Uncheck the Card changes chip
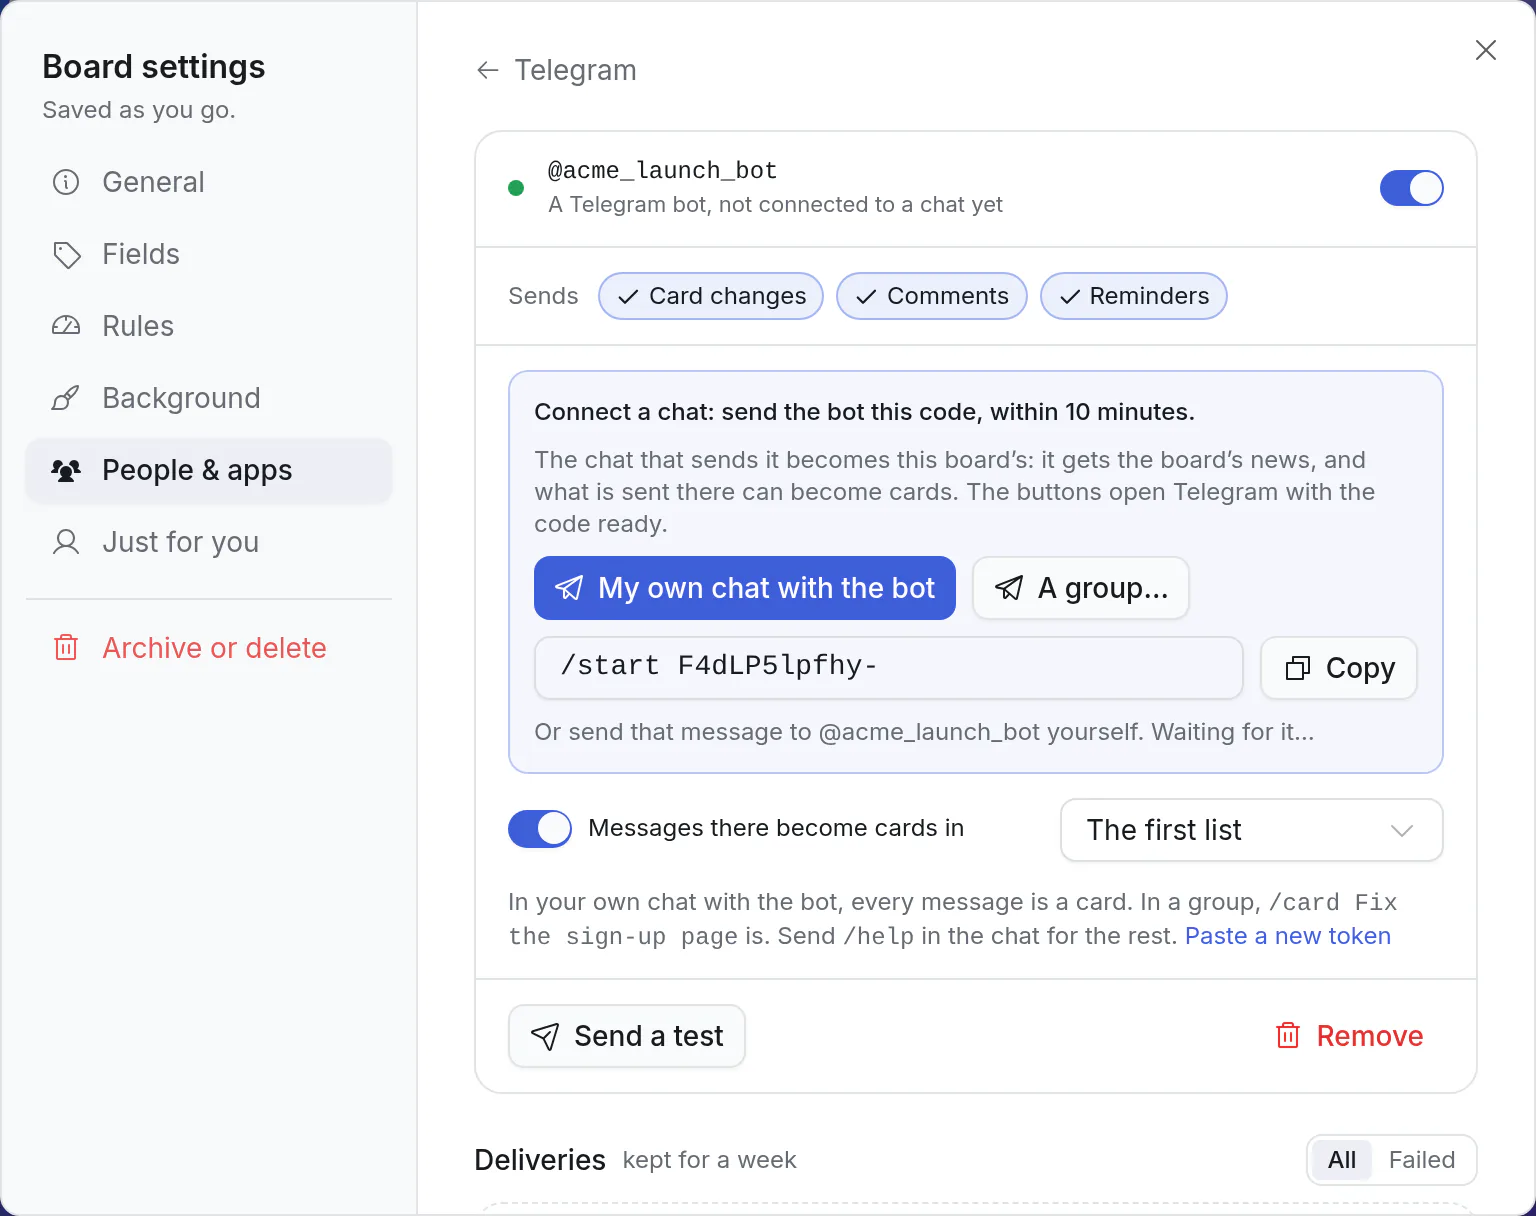The image size is (1536, 1216). click(x=711, y=296)
